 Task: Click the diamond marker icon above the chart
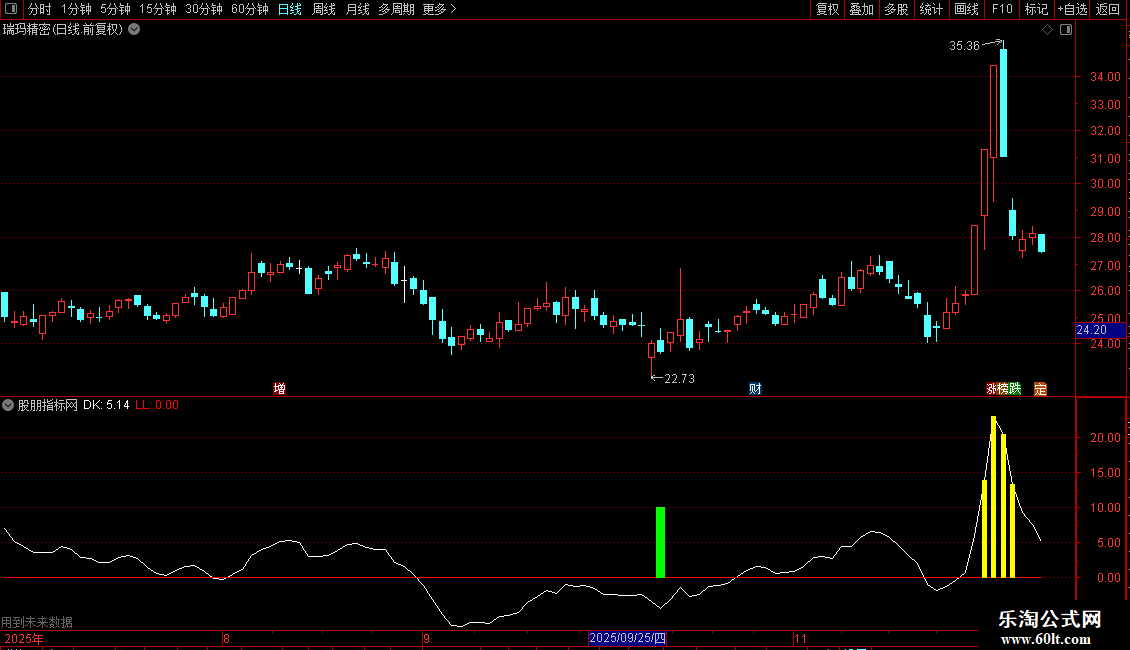(1048, 30)
